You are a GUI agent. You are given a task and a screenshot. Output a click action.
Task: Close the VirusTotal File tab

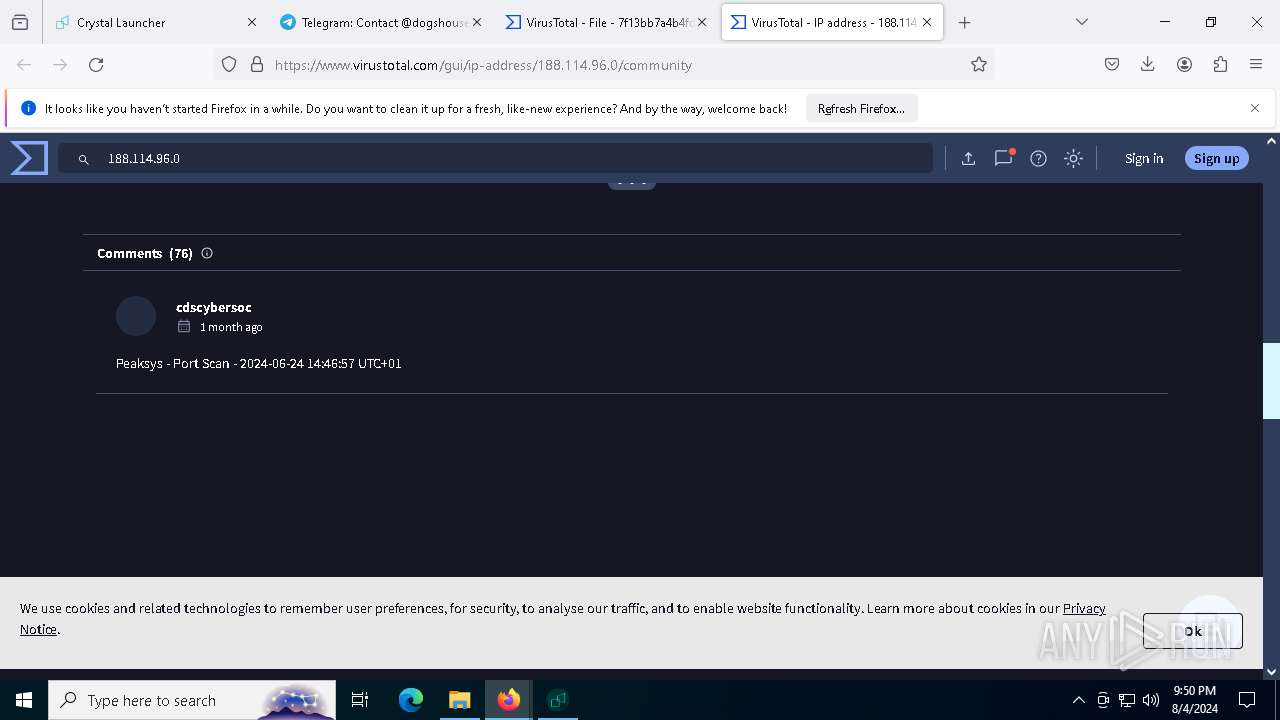tap(702, 22)
